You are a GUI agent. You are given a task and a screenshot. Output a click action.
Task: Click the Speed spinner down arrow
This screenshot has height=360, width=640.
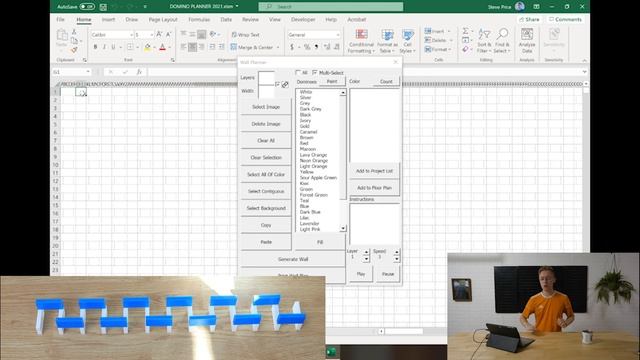click(x=396, y=259)
